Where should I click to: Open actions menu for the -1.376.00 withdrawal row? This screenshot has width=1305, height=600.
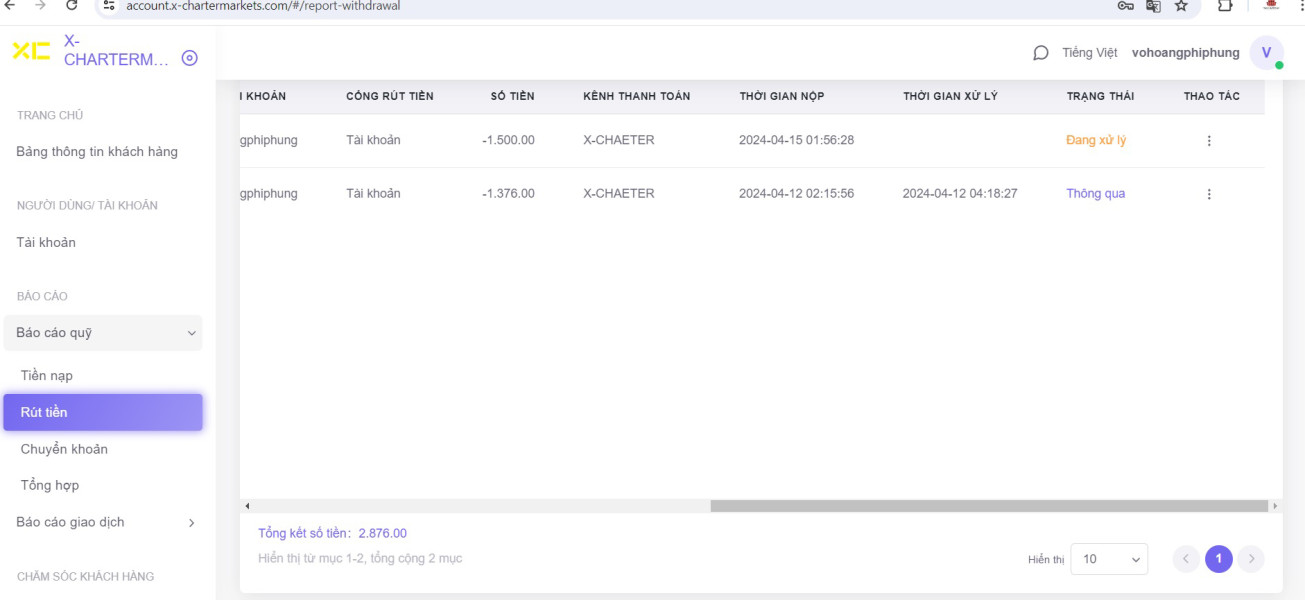(x=1209, y=194)
